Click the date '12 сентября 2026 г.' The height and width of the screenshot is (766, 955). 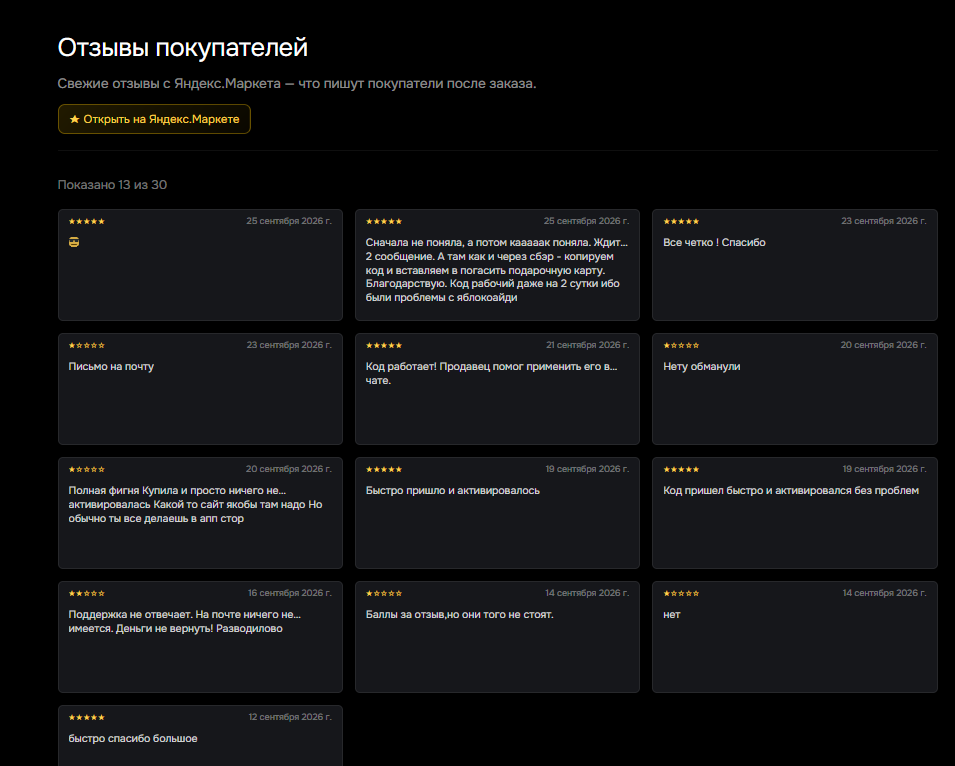pos(290,717)
